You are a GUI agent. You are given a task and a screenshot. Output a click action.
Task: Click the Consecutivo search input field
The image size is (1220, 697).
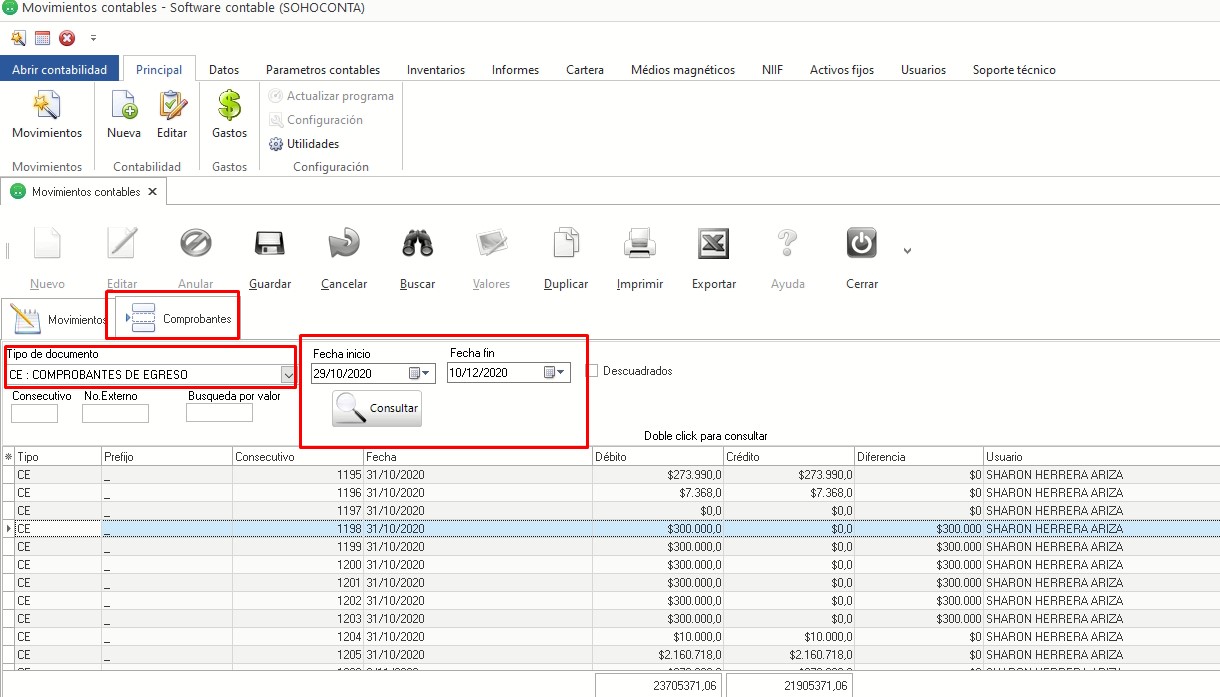pyautogui.click(x=34, y=414)
